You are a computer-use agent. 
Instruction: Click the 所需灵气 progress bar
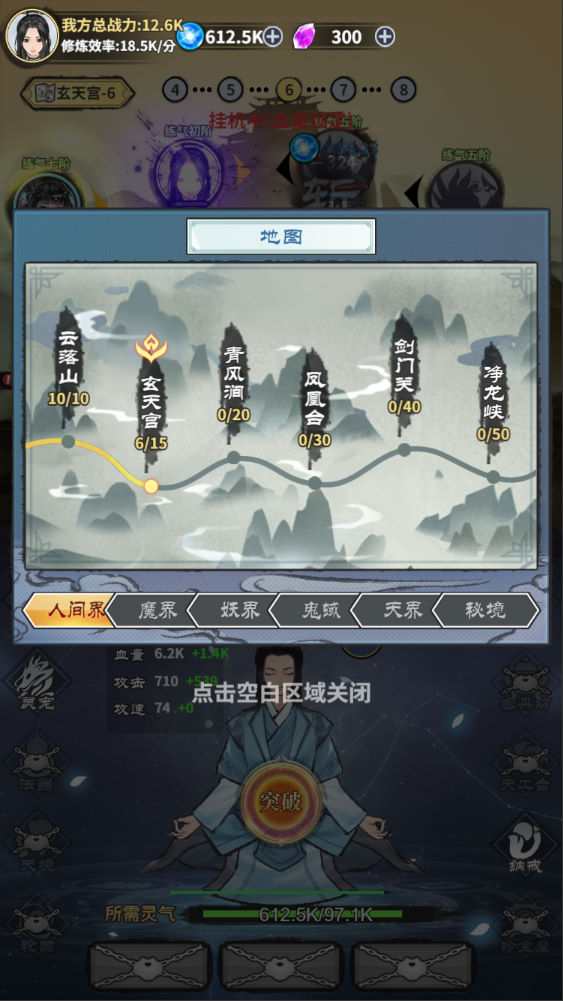(303, 914)
